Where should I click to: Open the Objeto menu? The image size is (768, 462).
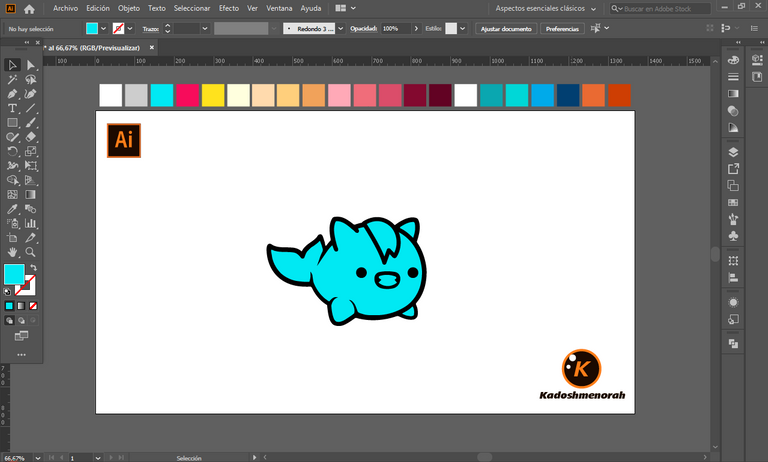pyautogui.click(x=129, y=8)
